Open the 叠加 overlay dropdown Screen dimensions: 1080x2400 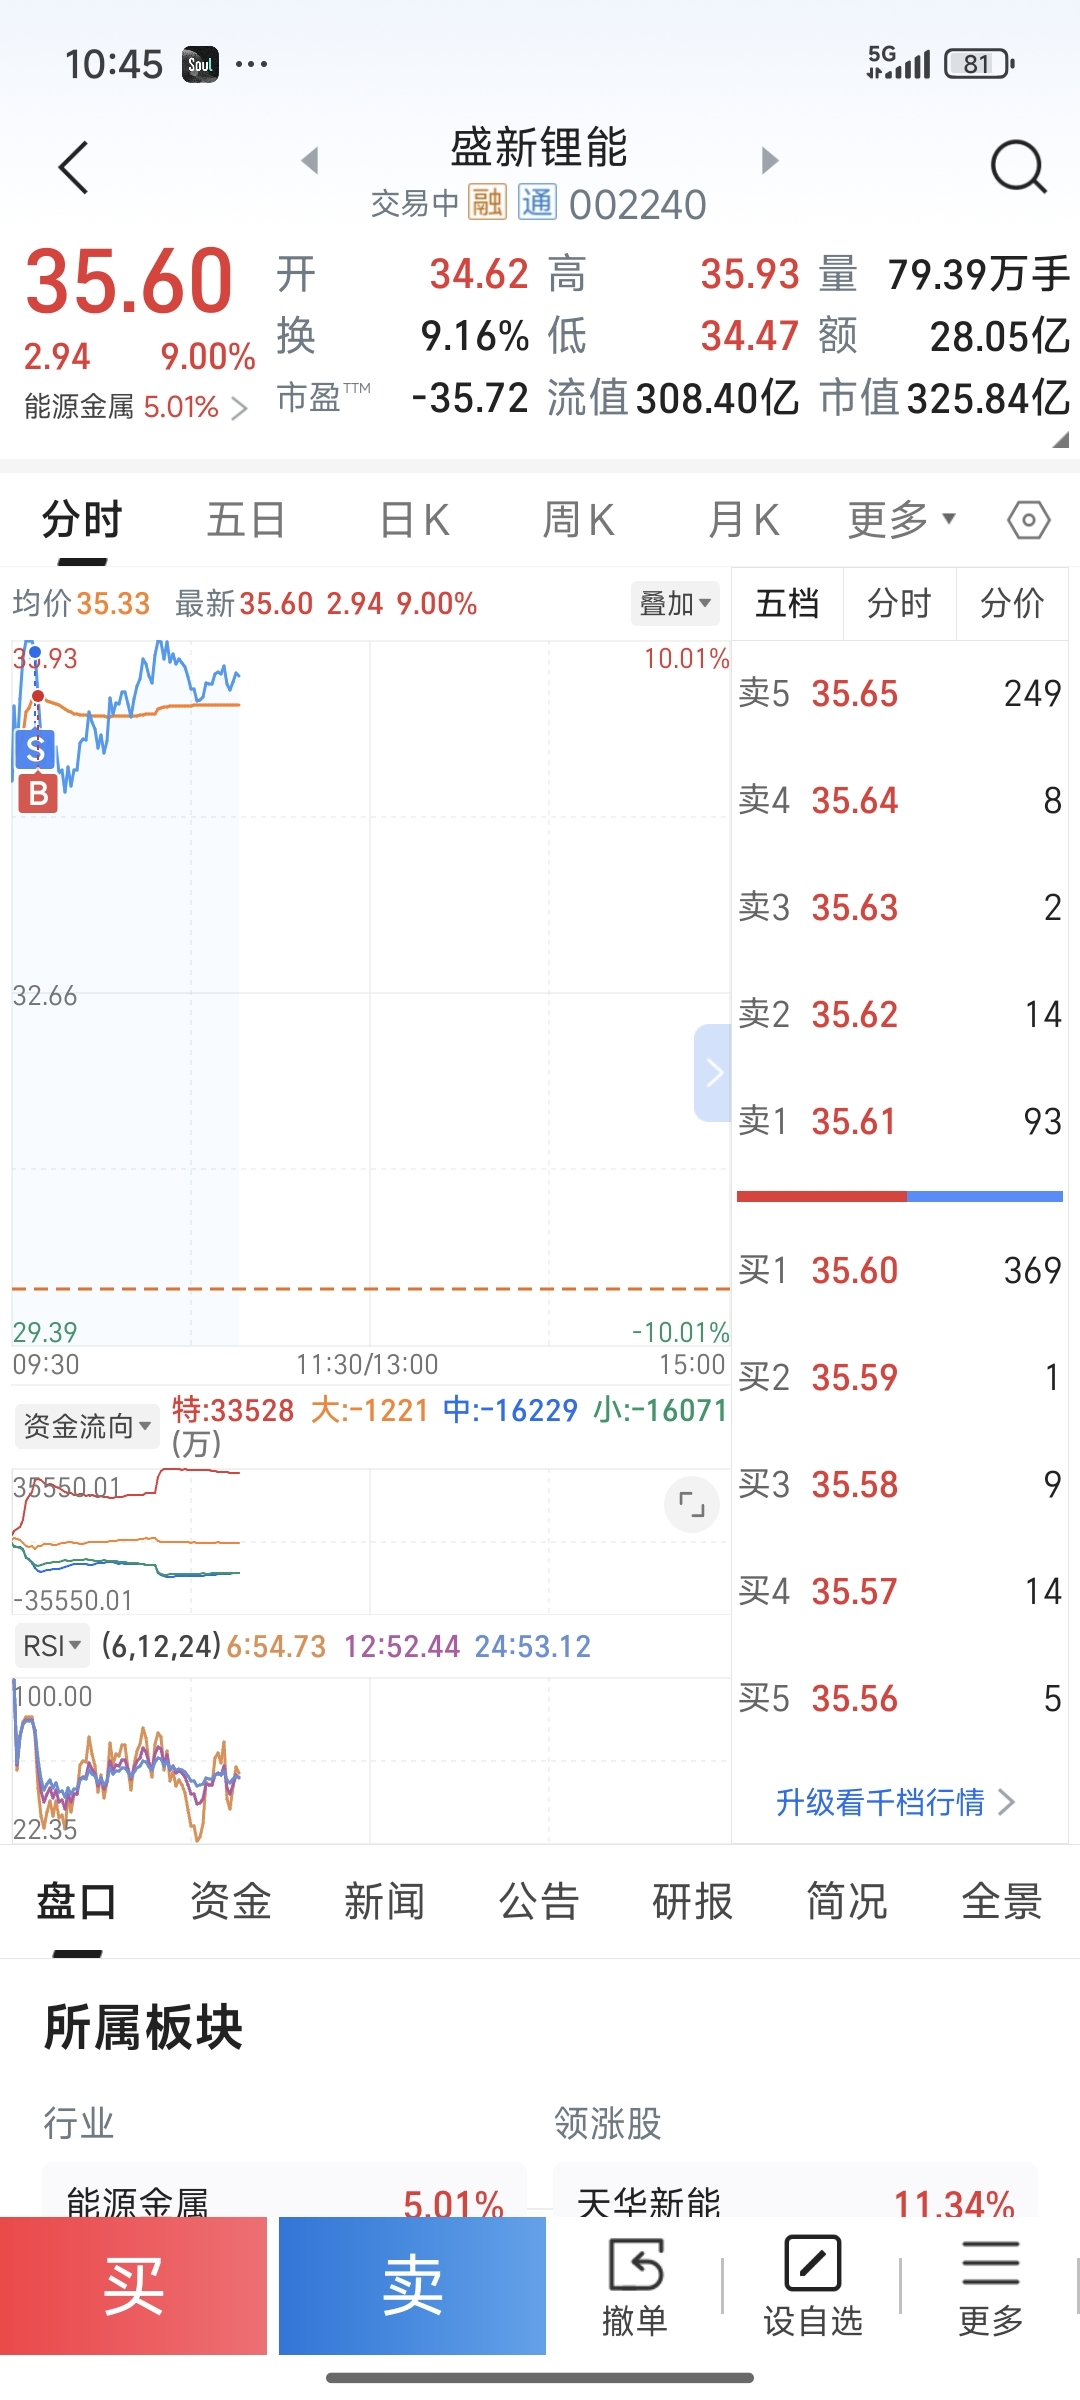tap(675, 603)
